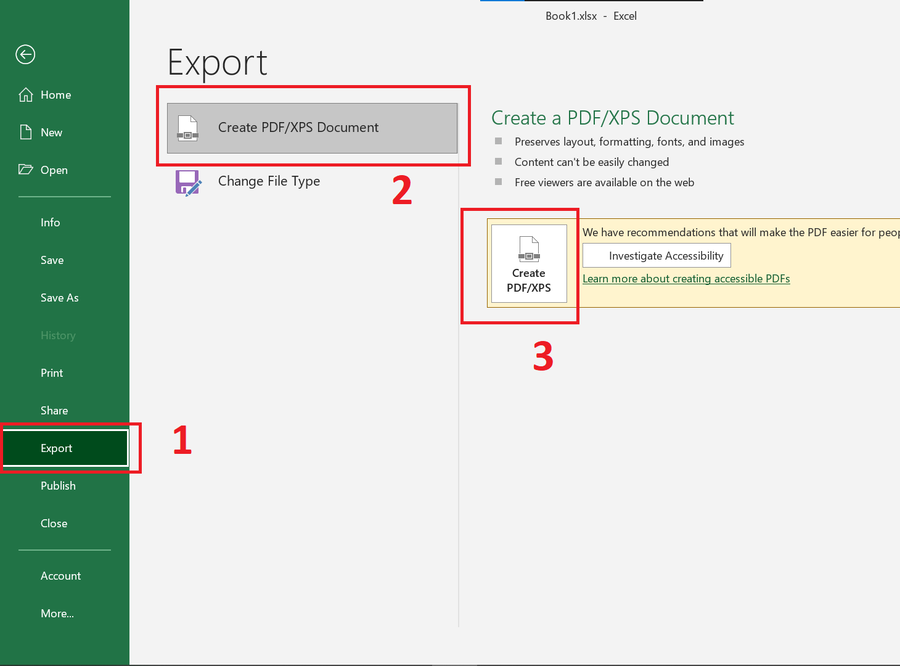Select the Change File Type option
The width and height of the screenshot is (900, 666).
pyautogui.click(x=312, y=181)
